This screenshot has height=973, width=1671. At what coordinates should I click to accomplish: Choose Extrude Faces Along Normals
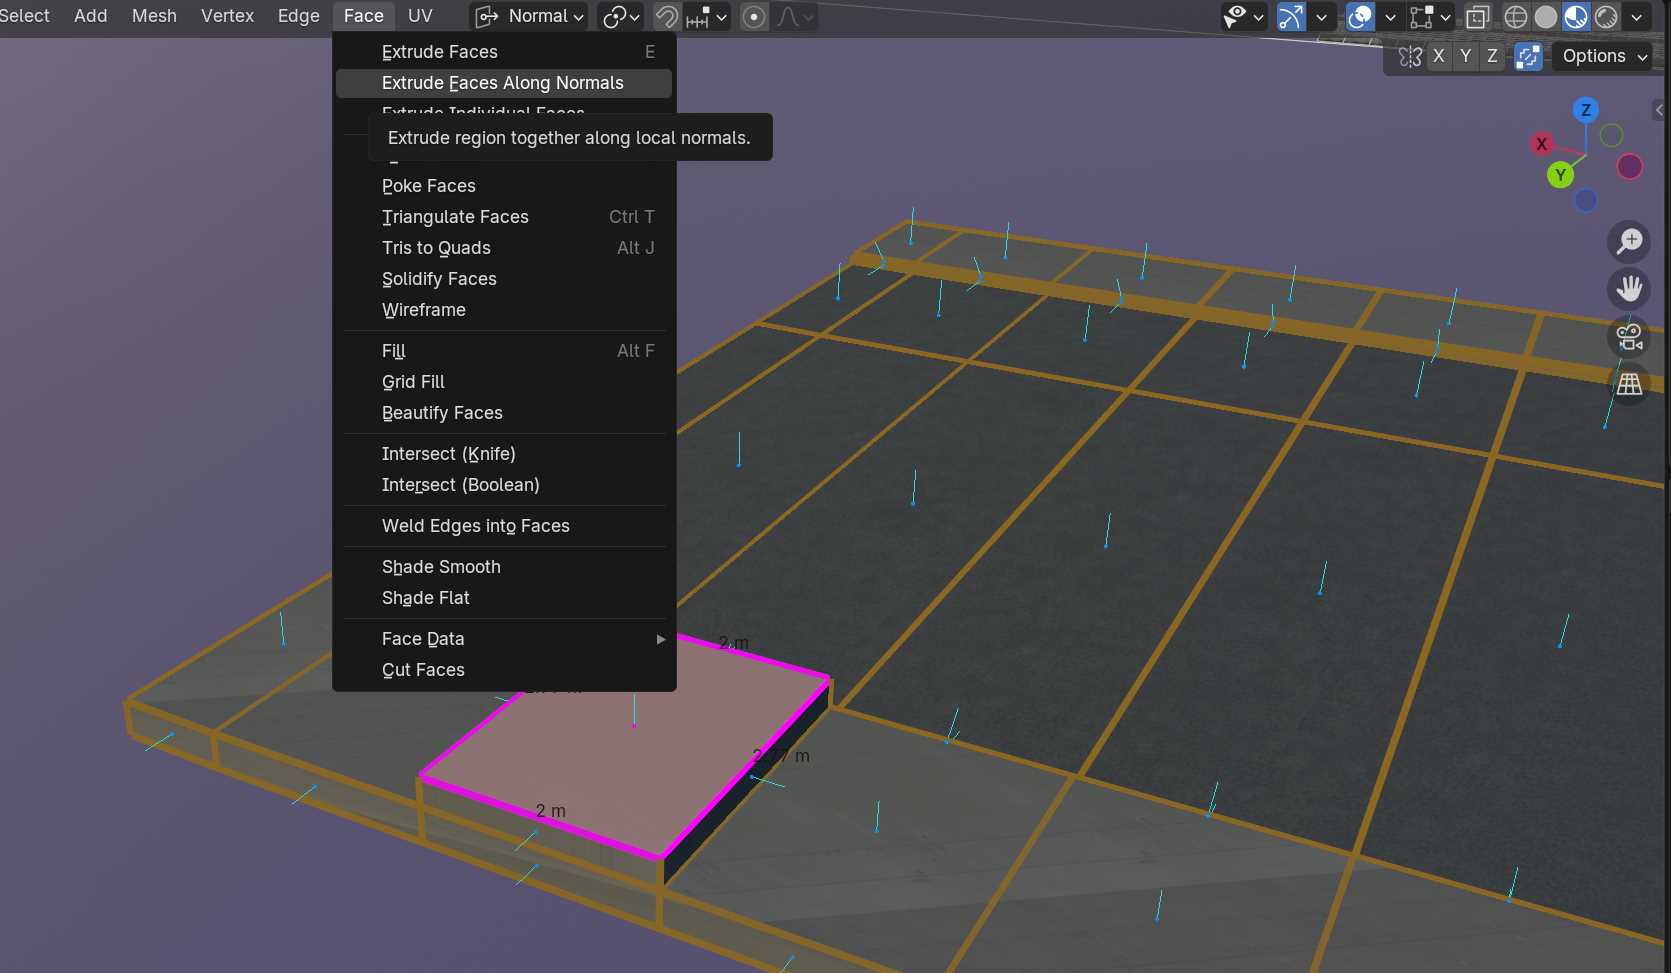pos(504,83)
